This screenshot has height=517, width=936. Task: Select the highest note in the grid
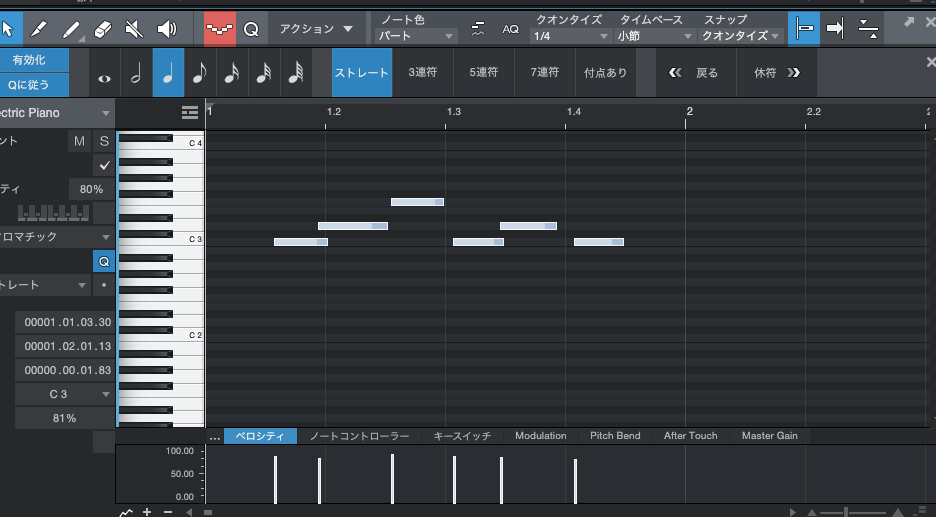(417, 202)
